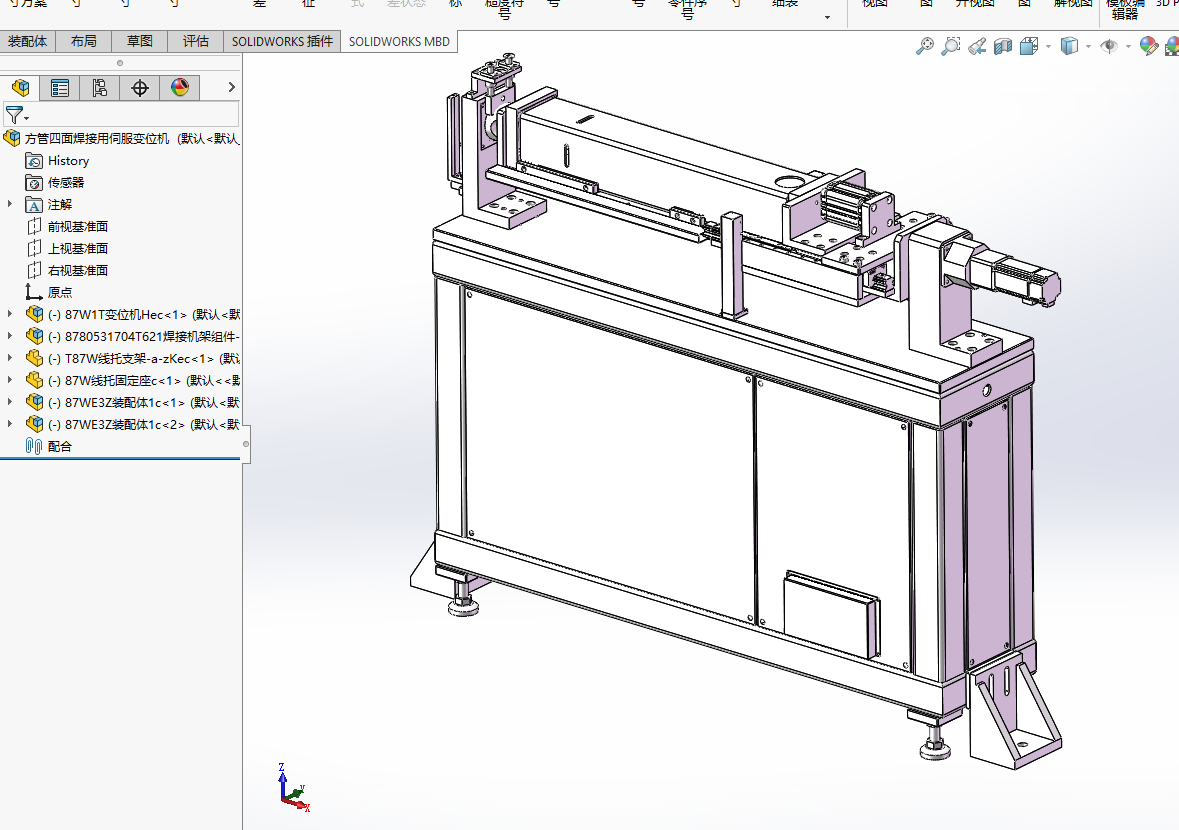The height and width of the screenshot is (830, 1179).
Task: Open the ConfigurationManager tab icon
Action: 100,88
